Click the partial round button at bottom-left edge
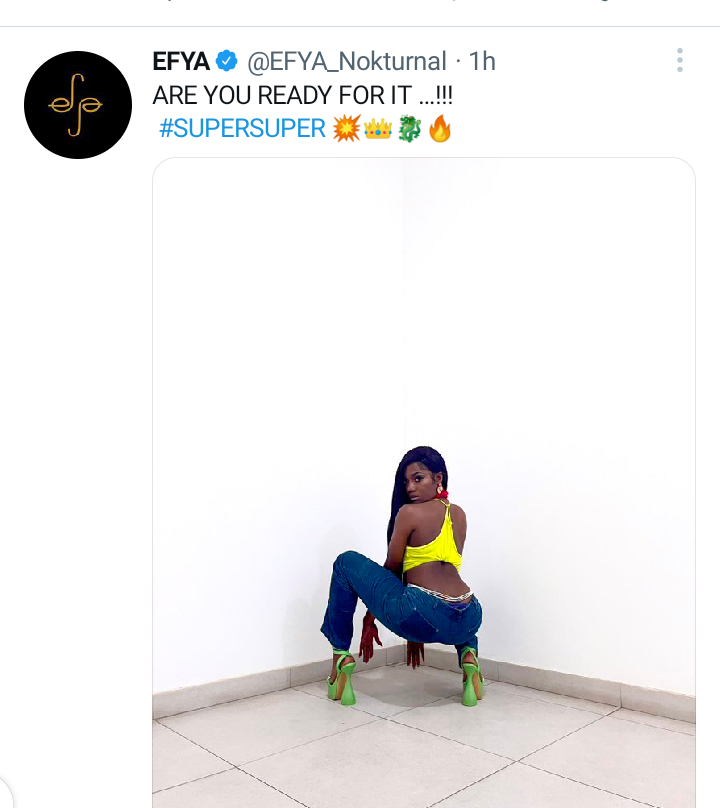The image size is (720, 808). (x=5, y=793)
